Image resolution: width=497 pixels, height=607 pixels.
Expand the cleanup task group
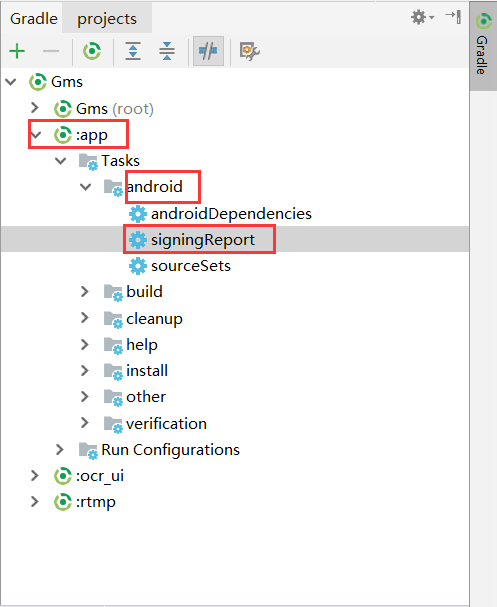click(85, 318)
